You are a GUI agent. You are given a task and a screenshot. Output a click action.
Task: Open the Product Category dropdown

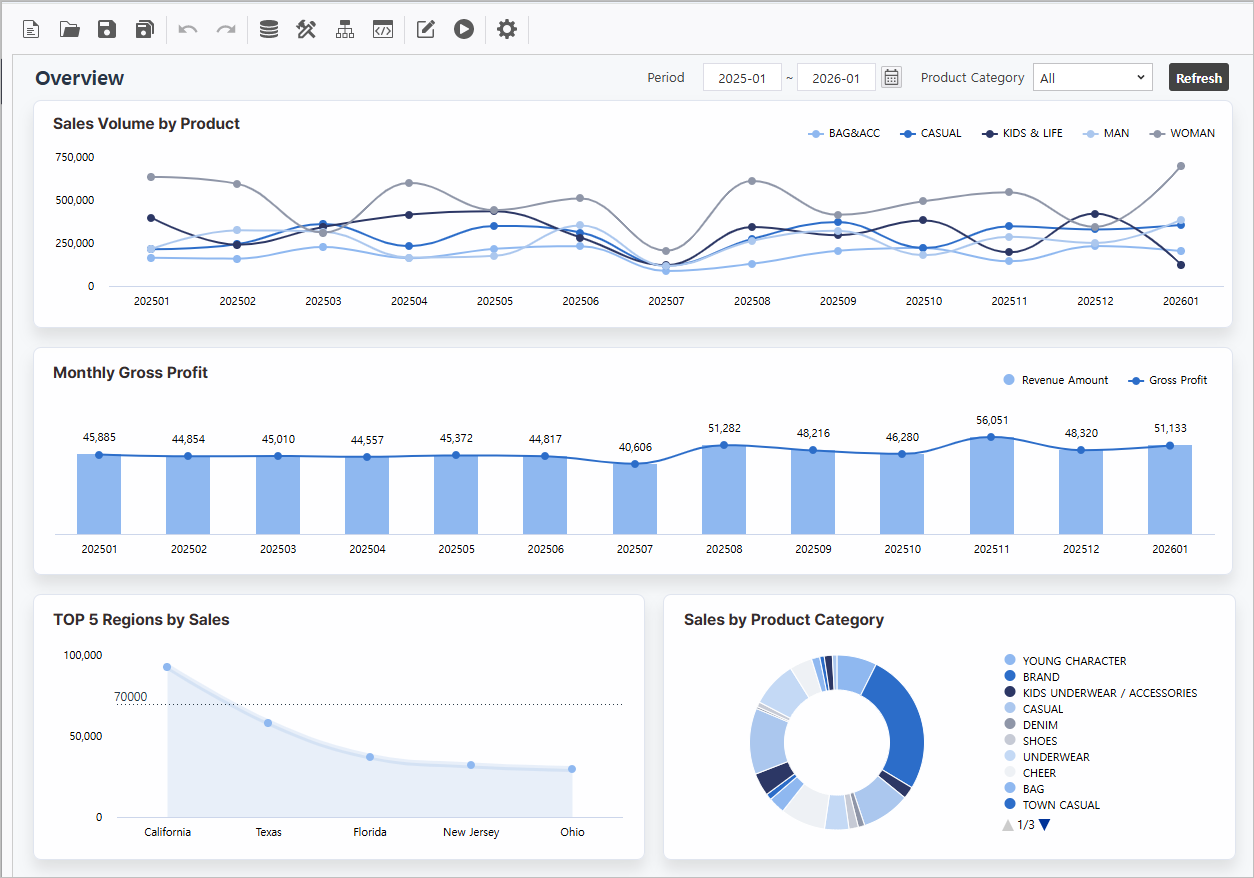1093,78
